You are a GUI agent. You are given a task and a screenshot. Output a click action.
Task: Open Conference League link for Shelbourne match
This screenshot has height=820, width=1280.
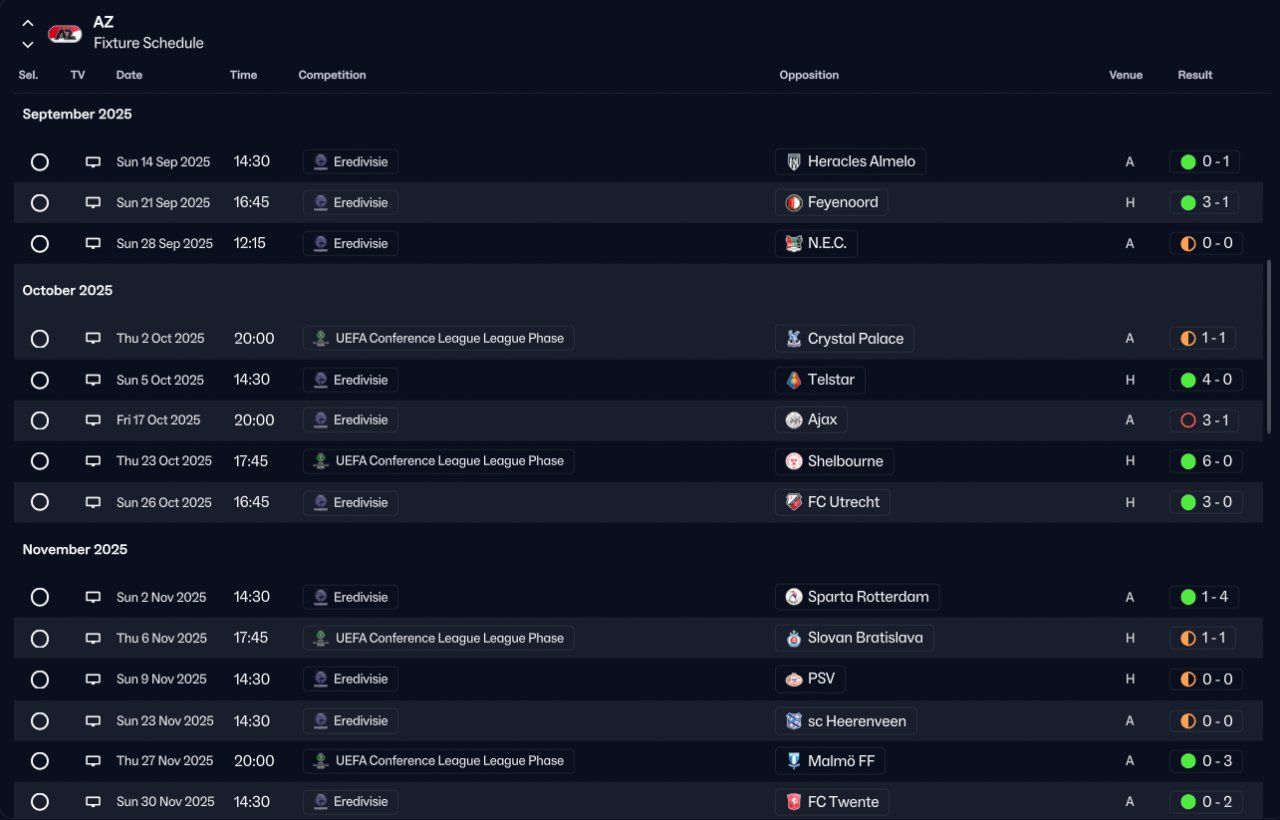click(439, 462)
